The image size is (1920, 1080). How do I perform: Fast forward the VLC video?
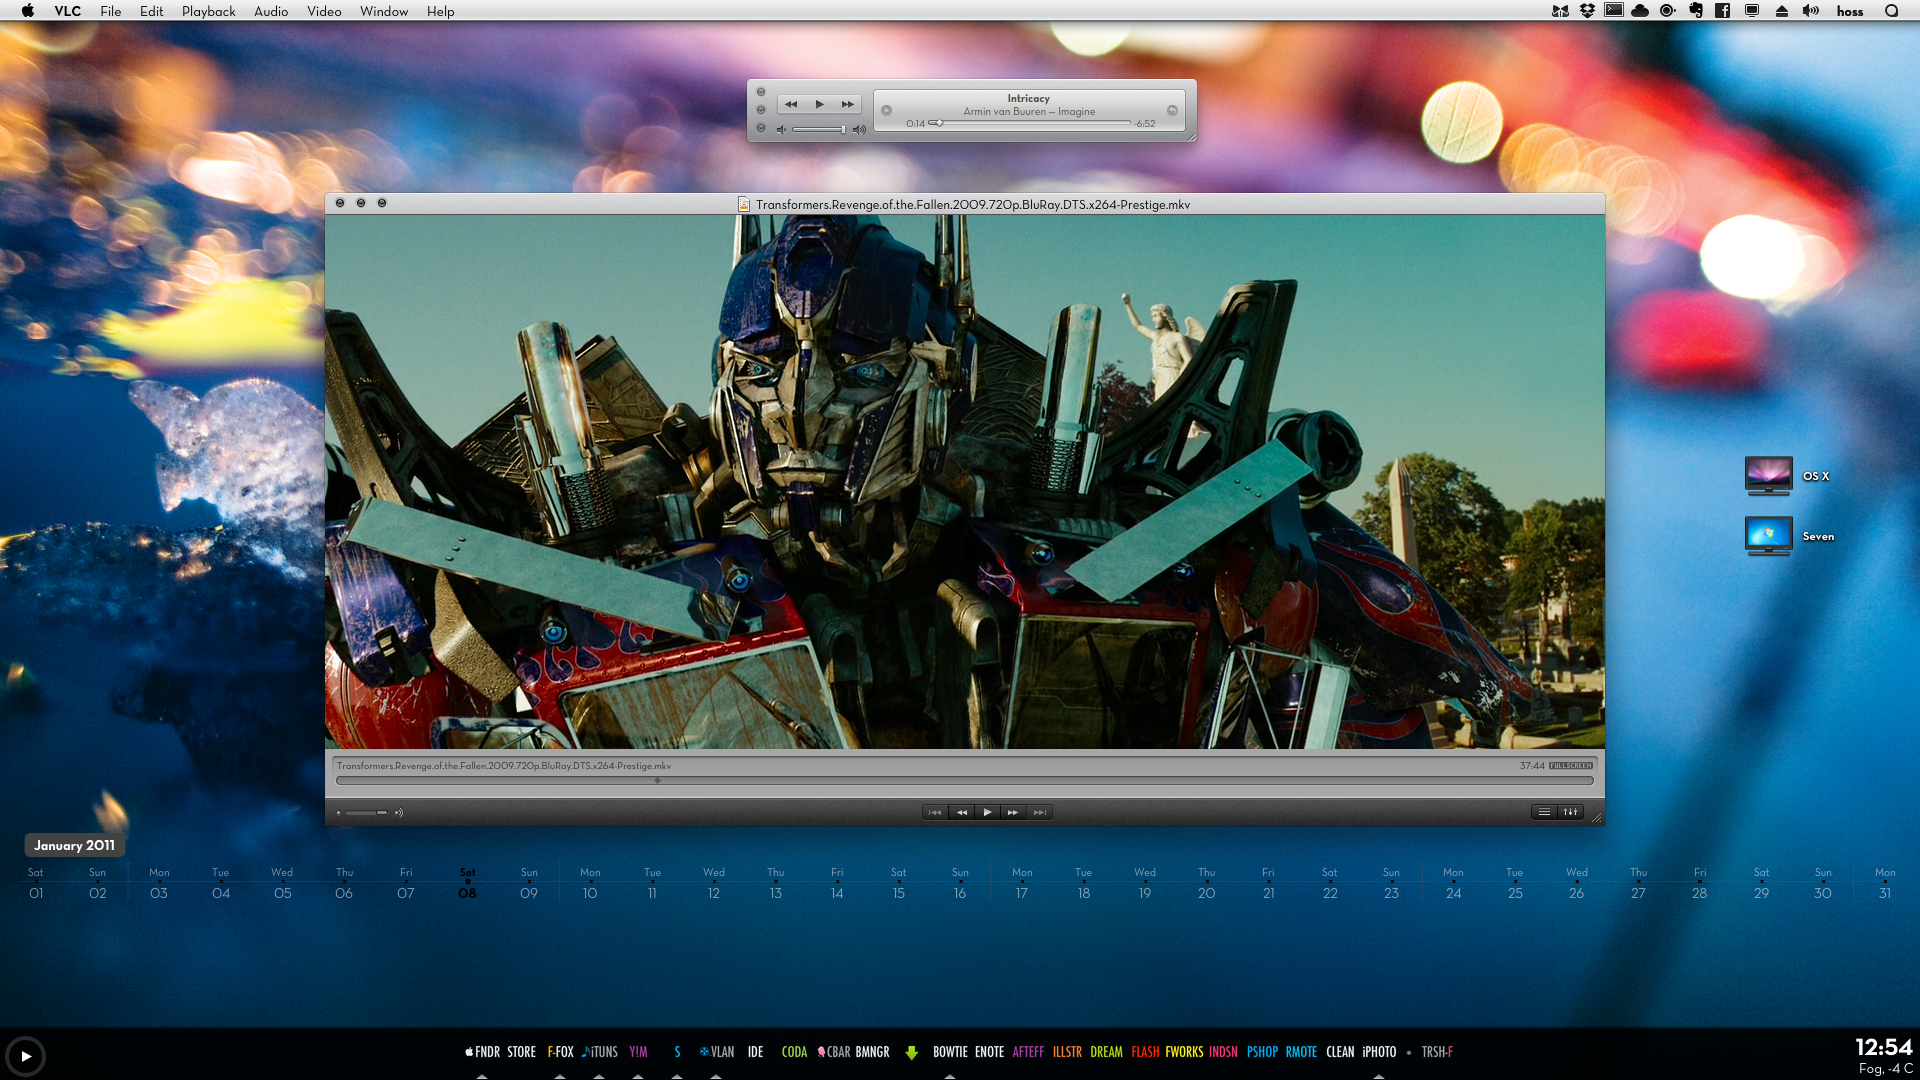(1013, 812)
